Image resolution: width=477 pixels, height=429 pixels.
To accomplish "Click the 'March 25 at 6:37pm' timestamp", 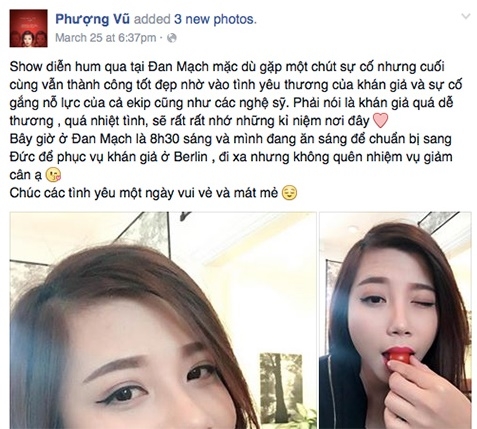I will [105, 38].
